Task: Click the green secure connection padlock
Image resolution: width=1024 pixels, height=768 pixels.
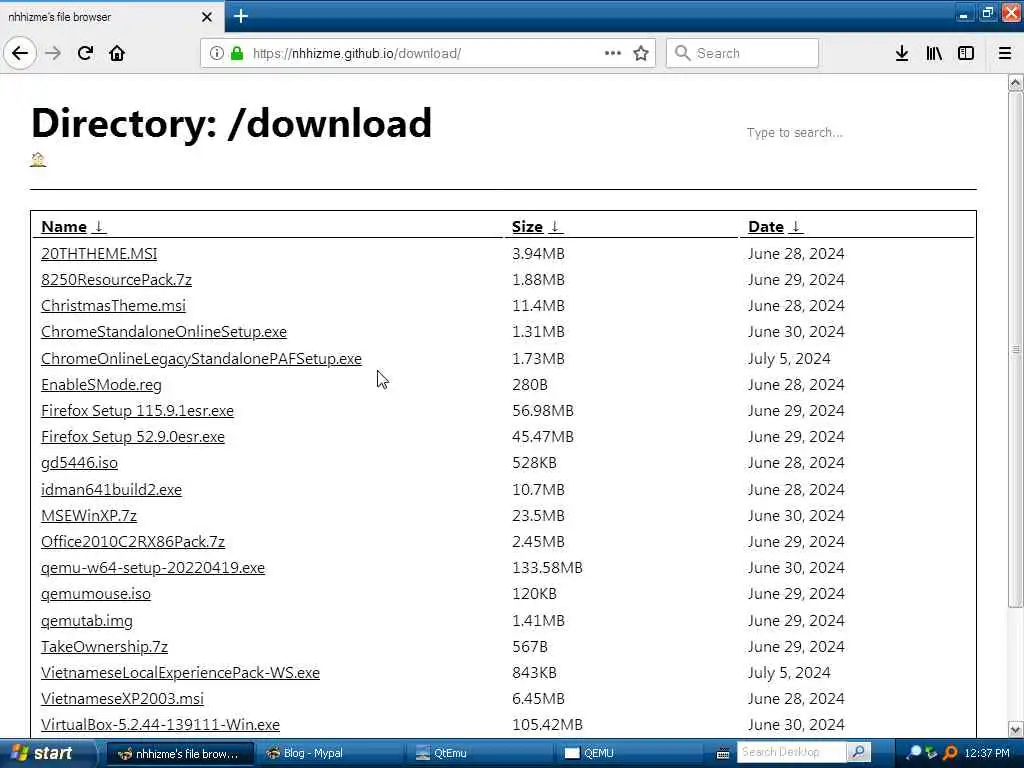Action: pos(237,53)
